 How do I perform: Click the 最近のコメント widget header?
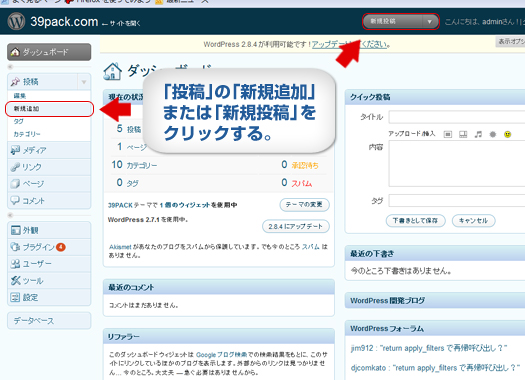[219, 287]
